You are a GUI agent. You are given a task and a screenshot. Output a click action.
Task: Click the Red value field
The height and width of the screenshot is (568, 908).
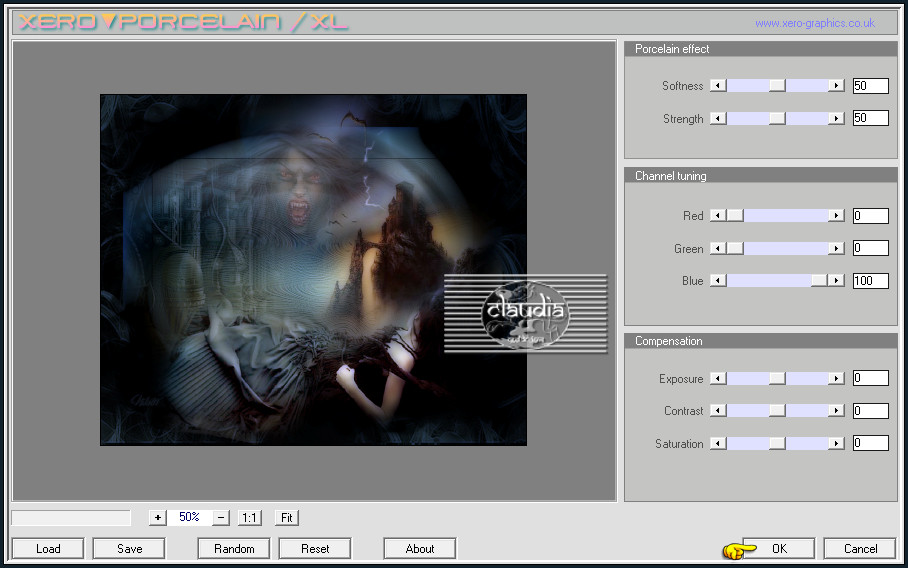(x=870, y=216)
